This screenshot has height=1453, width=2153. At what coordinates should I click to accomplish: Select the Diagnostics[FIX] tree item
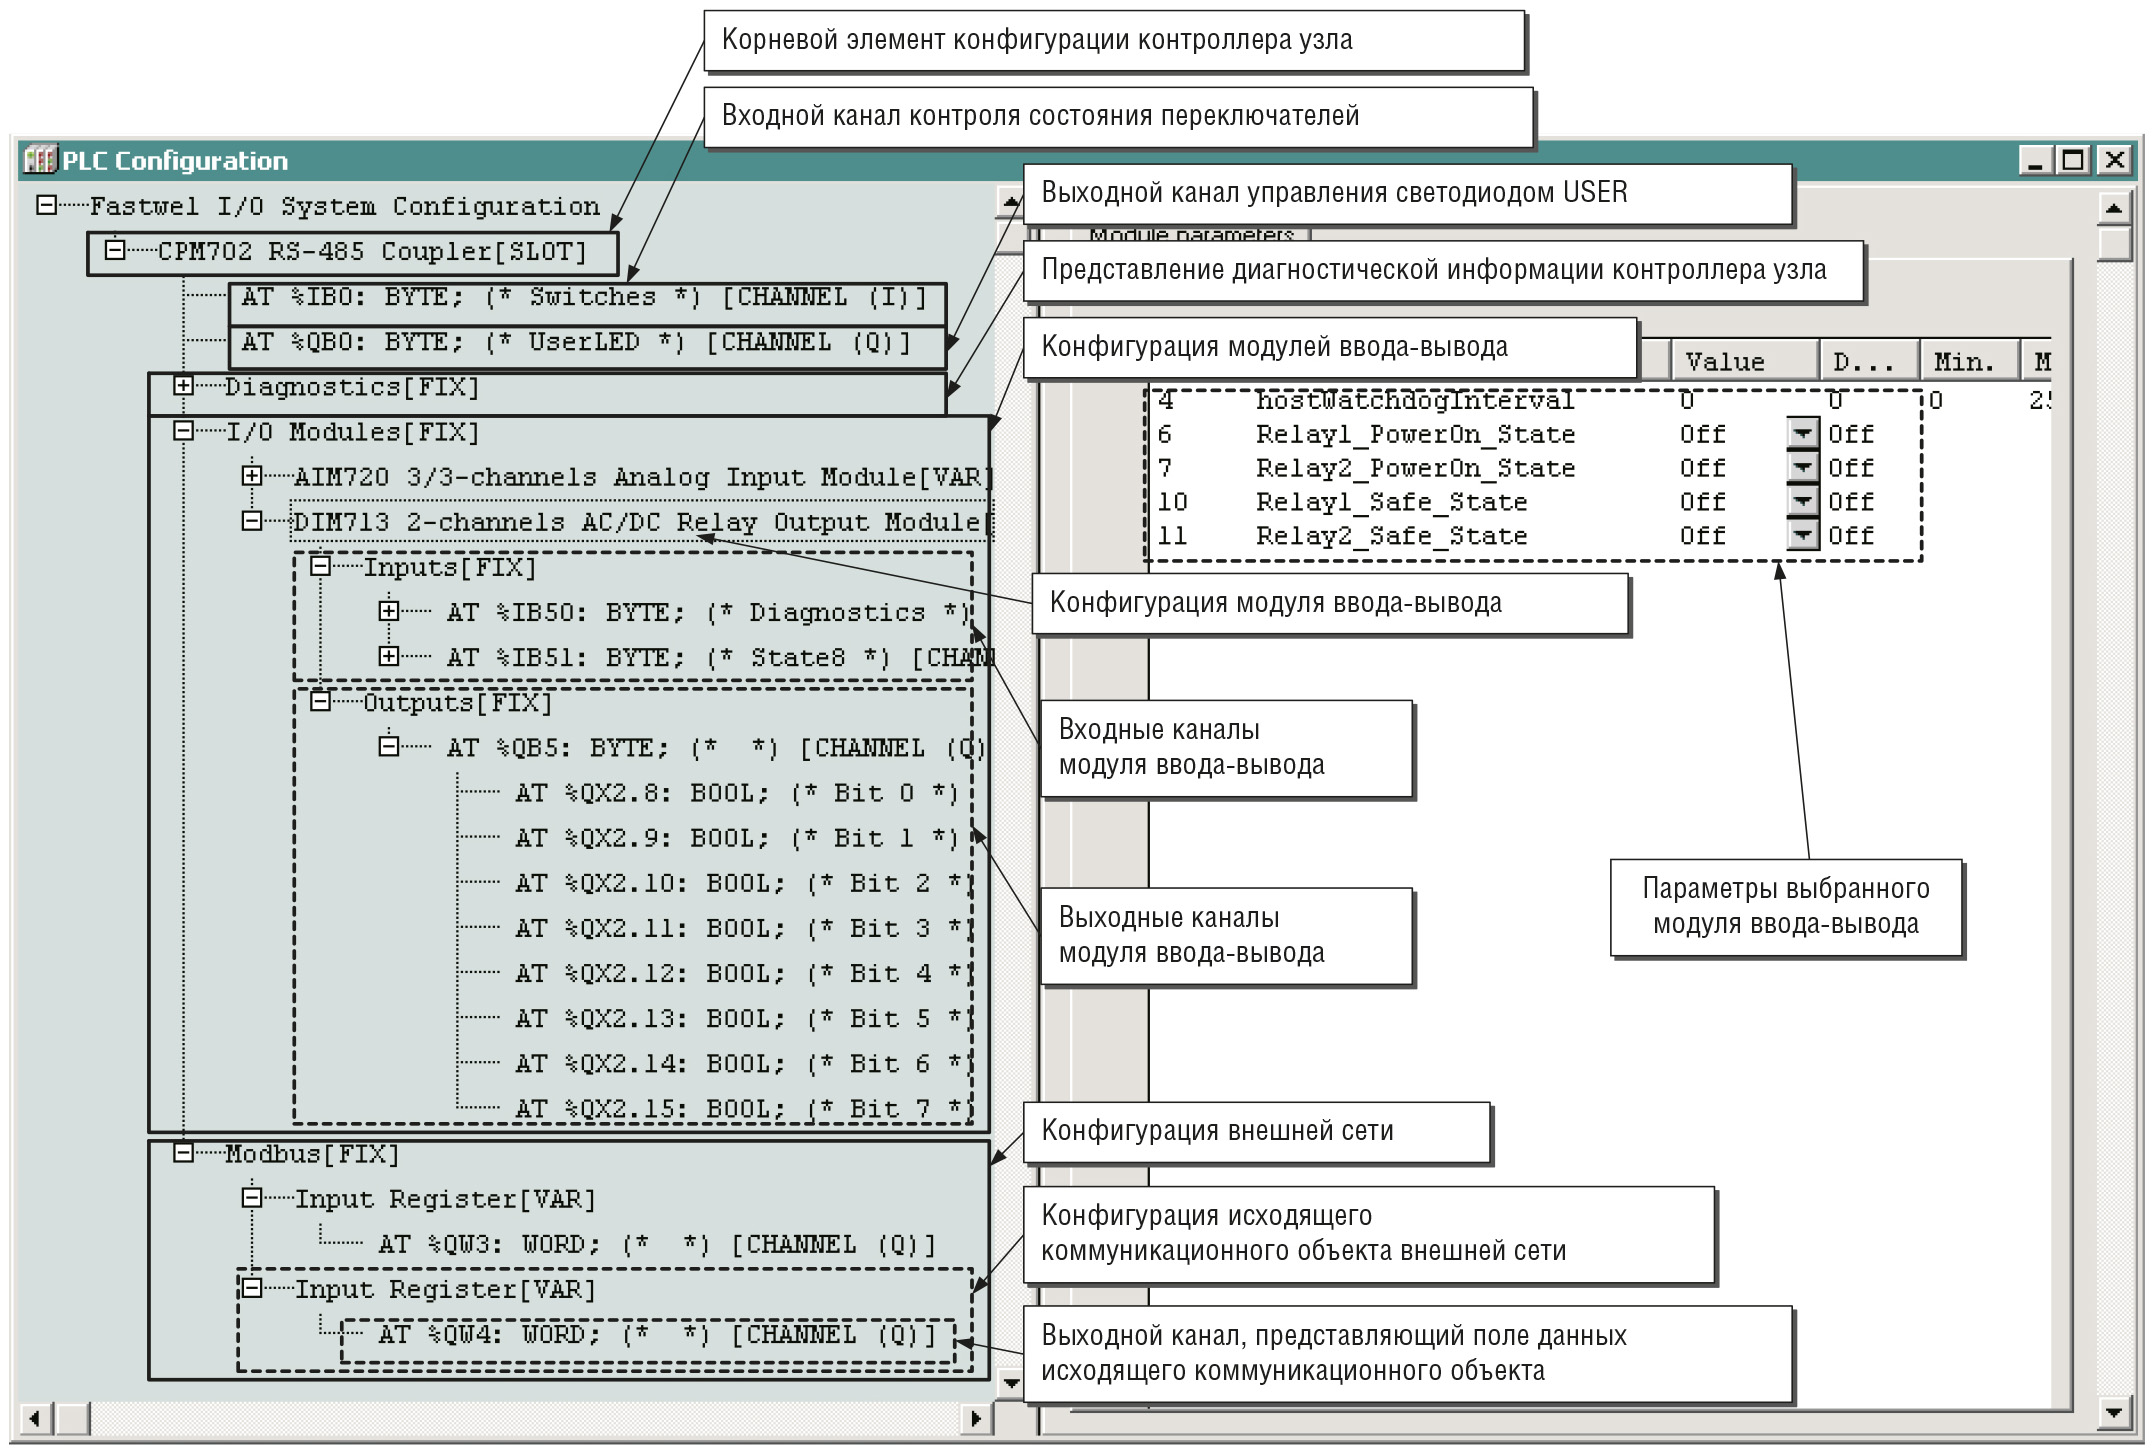tap(352, 387)
